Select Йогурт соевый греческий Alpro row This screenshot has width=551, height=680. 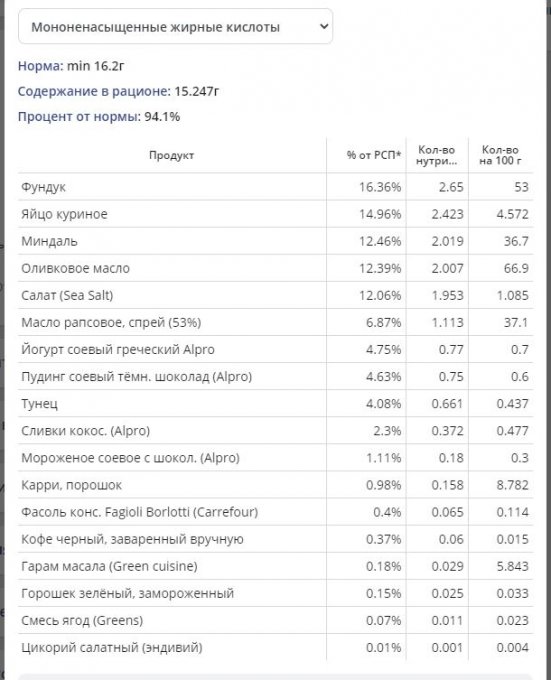(275, 349)
